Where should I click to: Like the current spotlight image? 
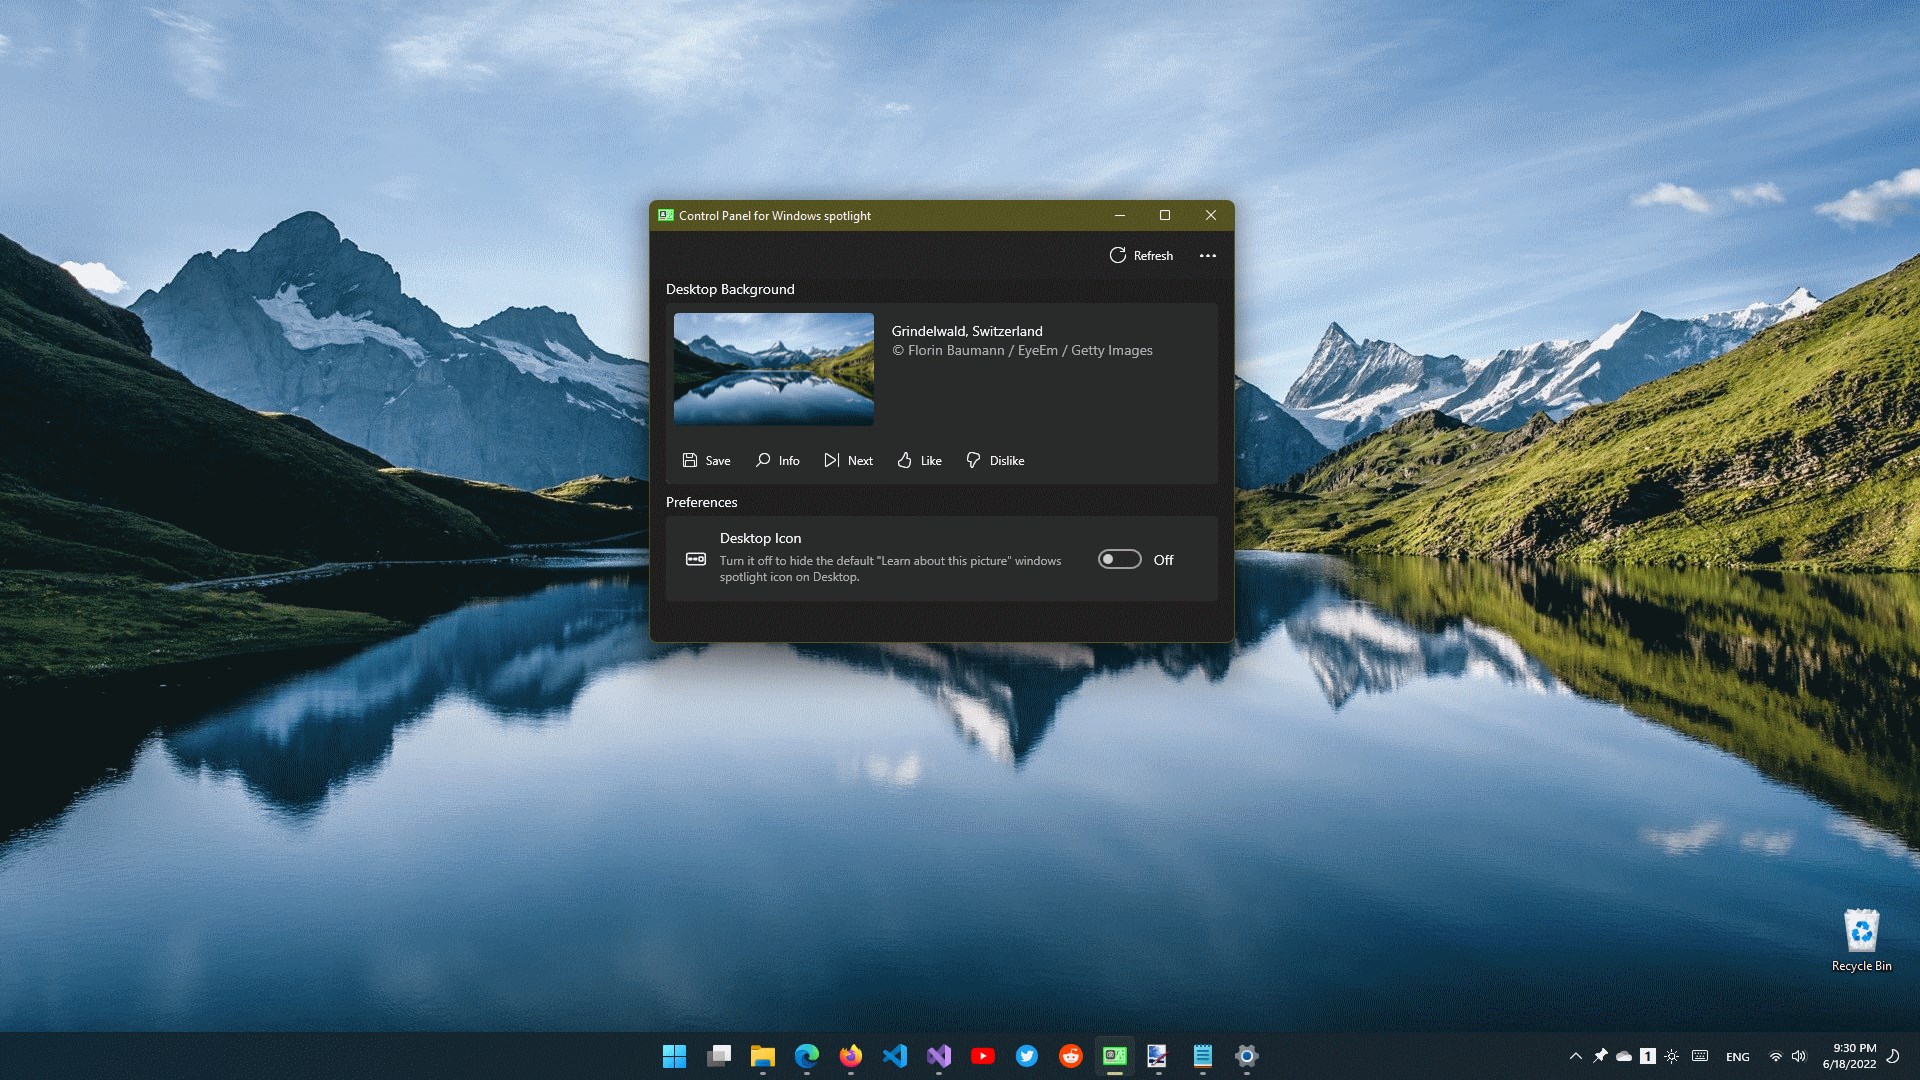pos(919,460)
